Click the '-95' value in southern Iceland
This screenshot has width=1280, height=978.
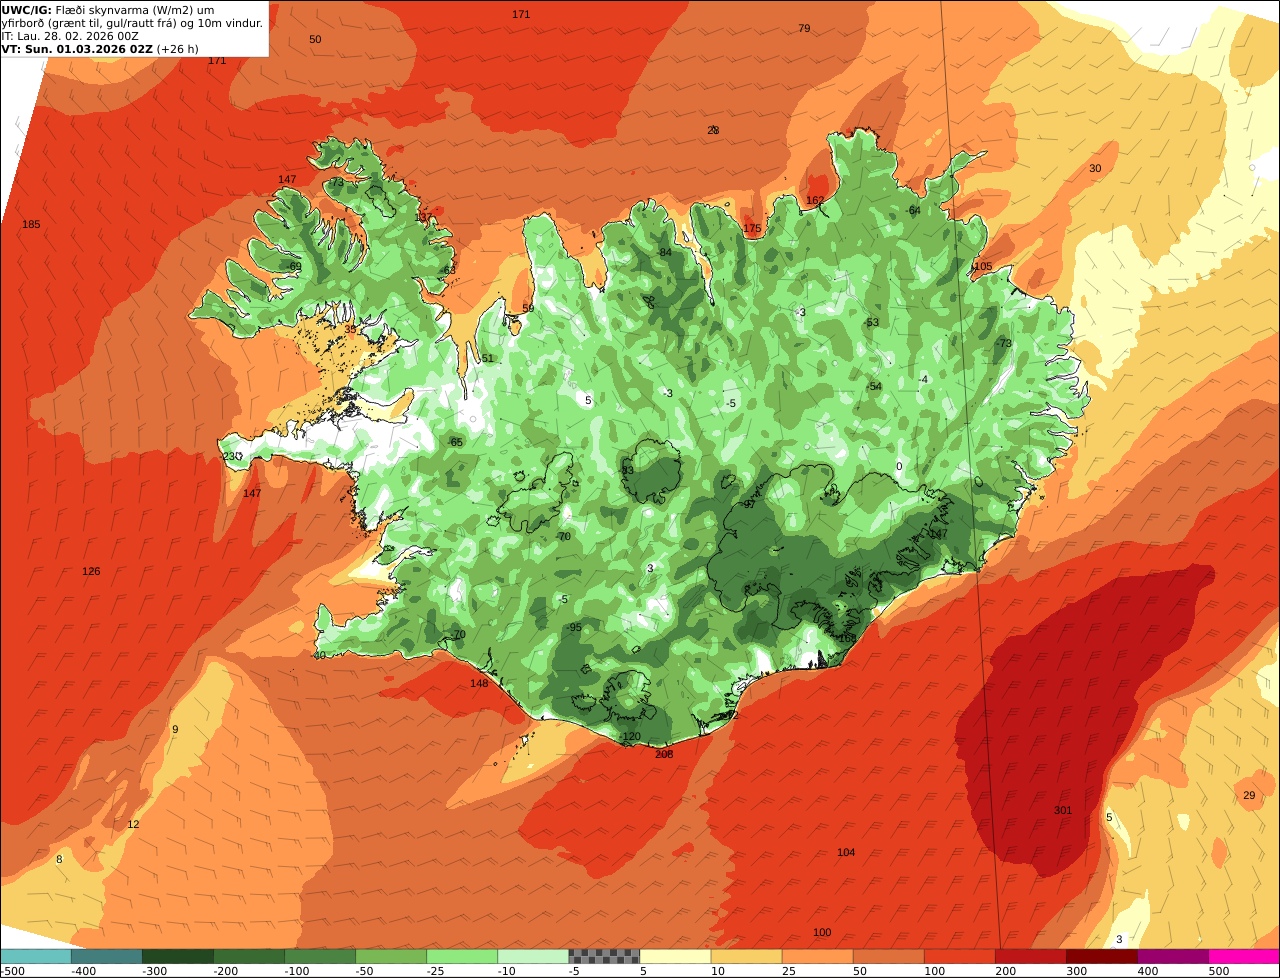click(x=573, y=627)
